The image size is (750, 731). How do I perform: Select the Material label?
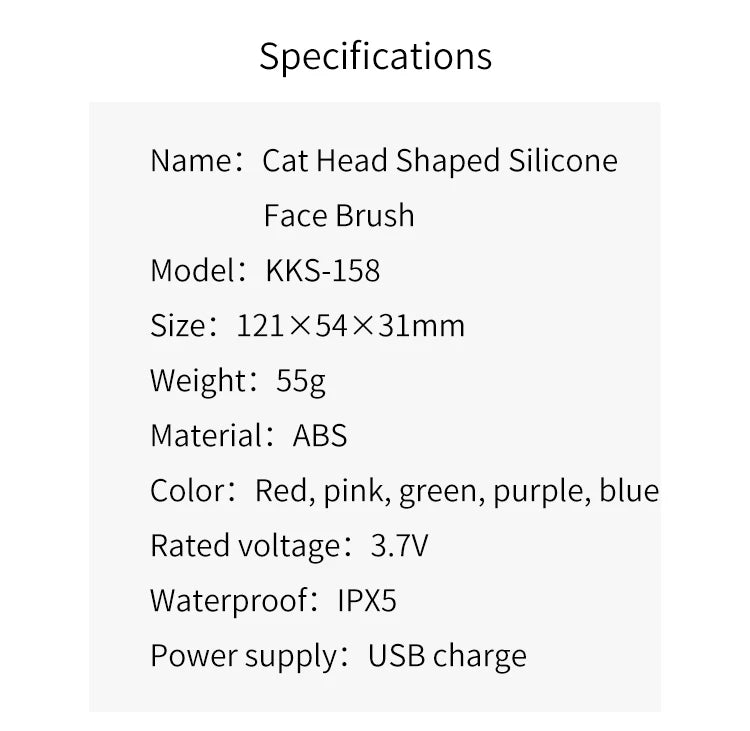click(x=208, y=436)
